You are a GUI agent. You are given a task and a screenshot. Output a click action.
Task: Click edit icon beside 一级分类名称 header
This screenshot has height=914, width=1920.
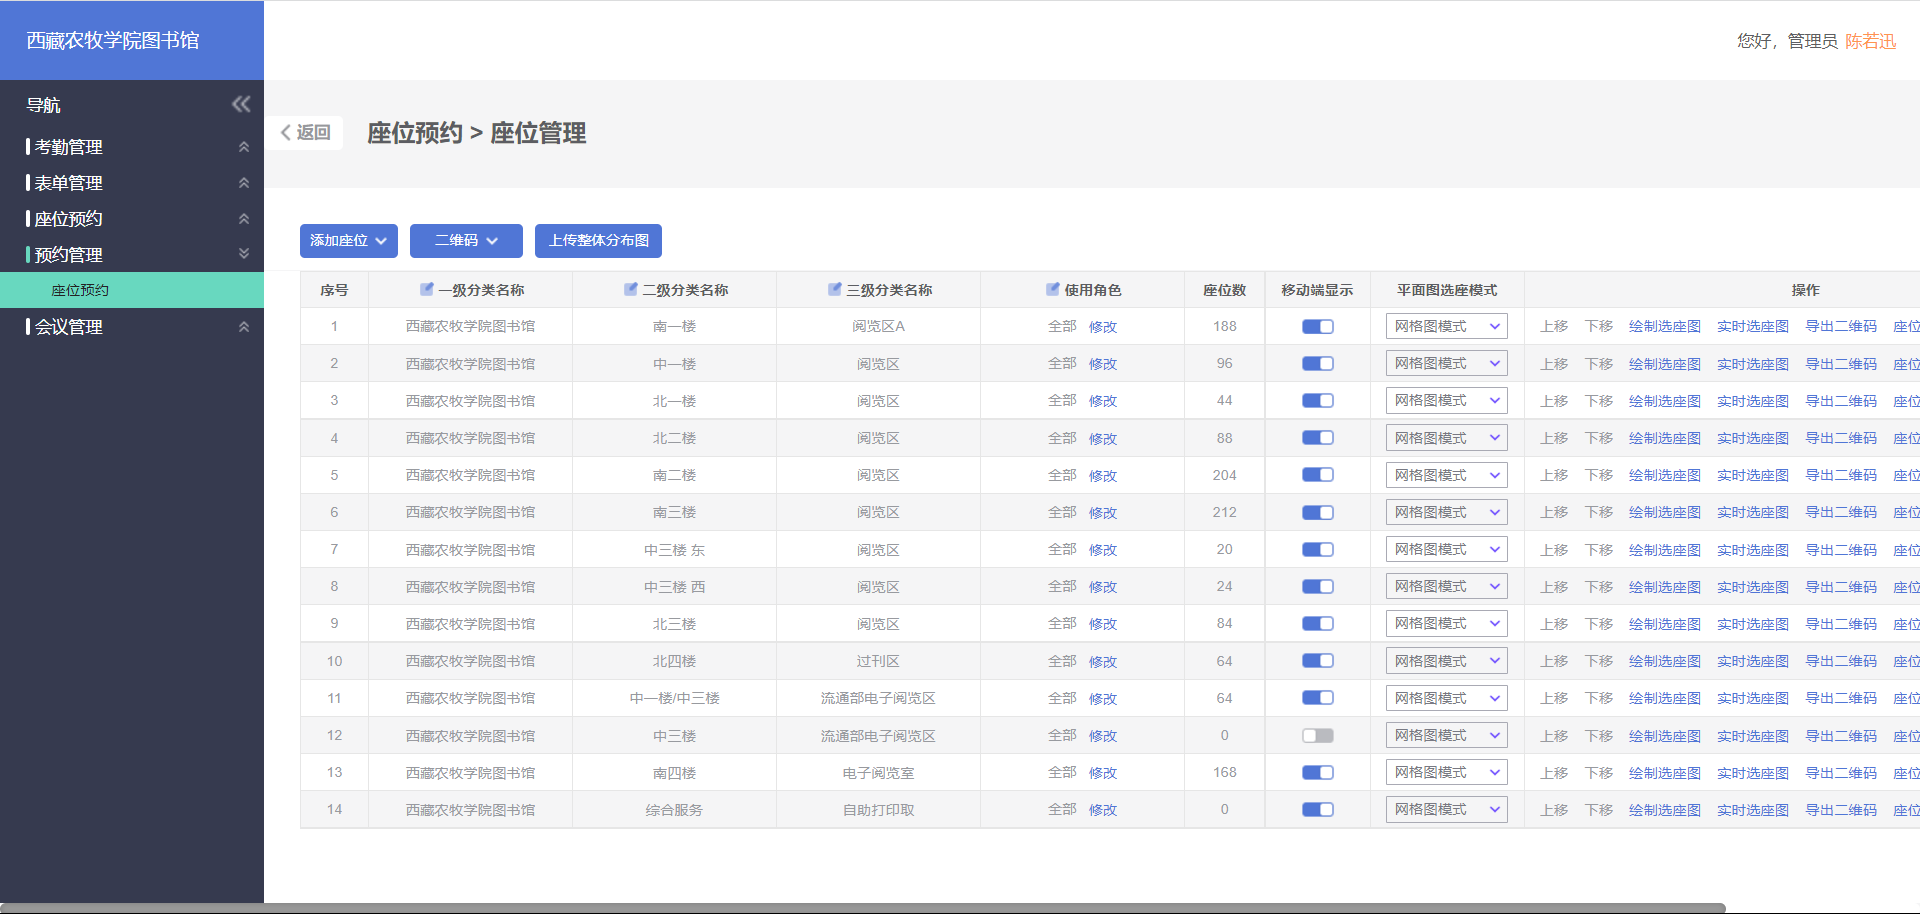(427, 289)
